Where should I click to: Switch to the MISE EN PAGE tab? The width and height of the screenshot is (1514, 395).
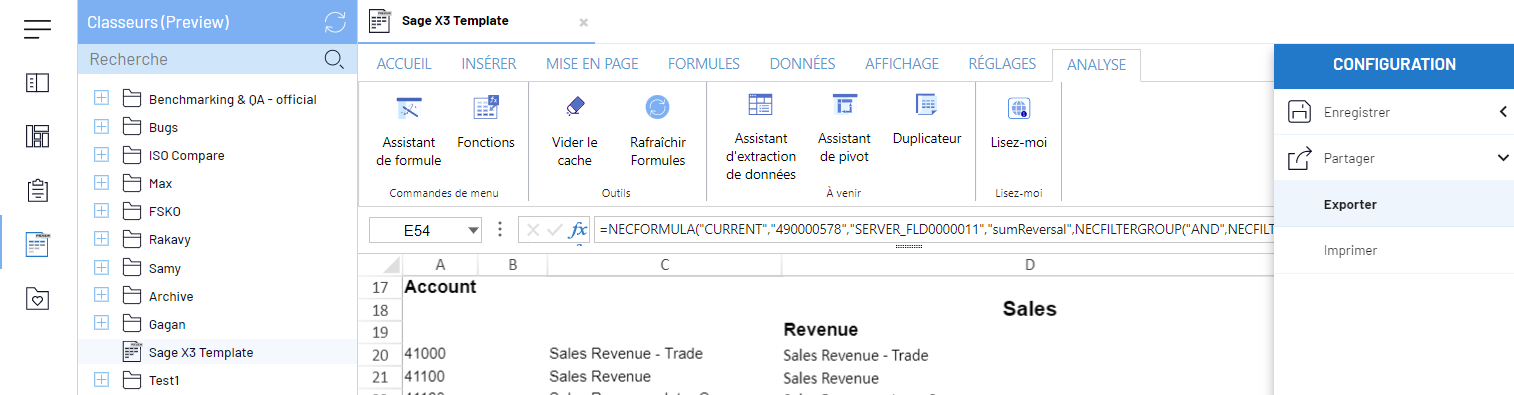[x=592, y=64]
